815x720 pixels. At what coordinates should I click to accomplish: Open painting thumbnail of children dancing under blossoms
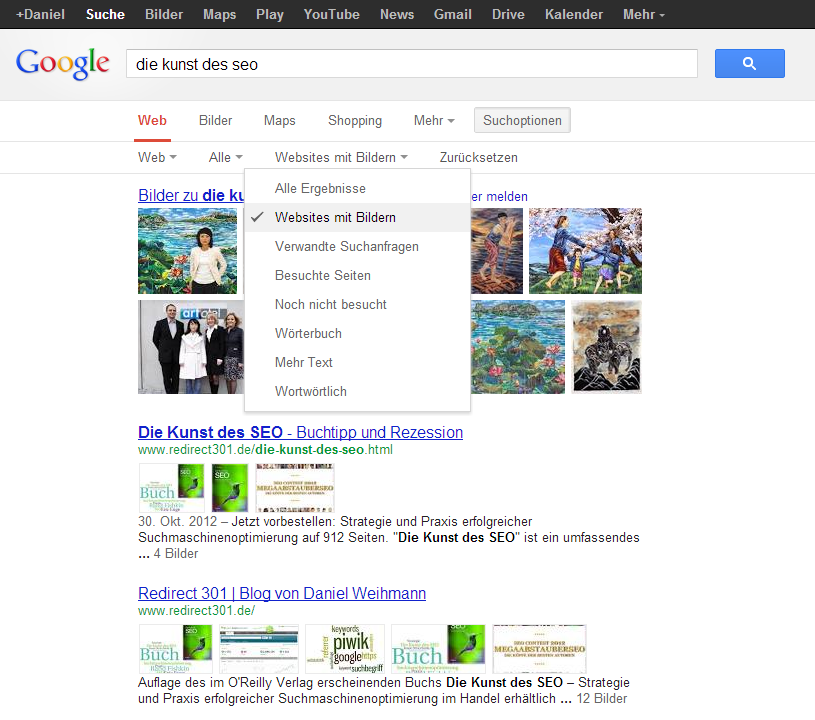coord(585,251)
